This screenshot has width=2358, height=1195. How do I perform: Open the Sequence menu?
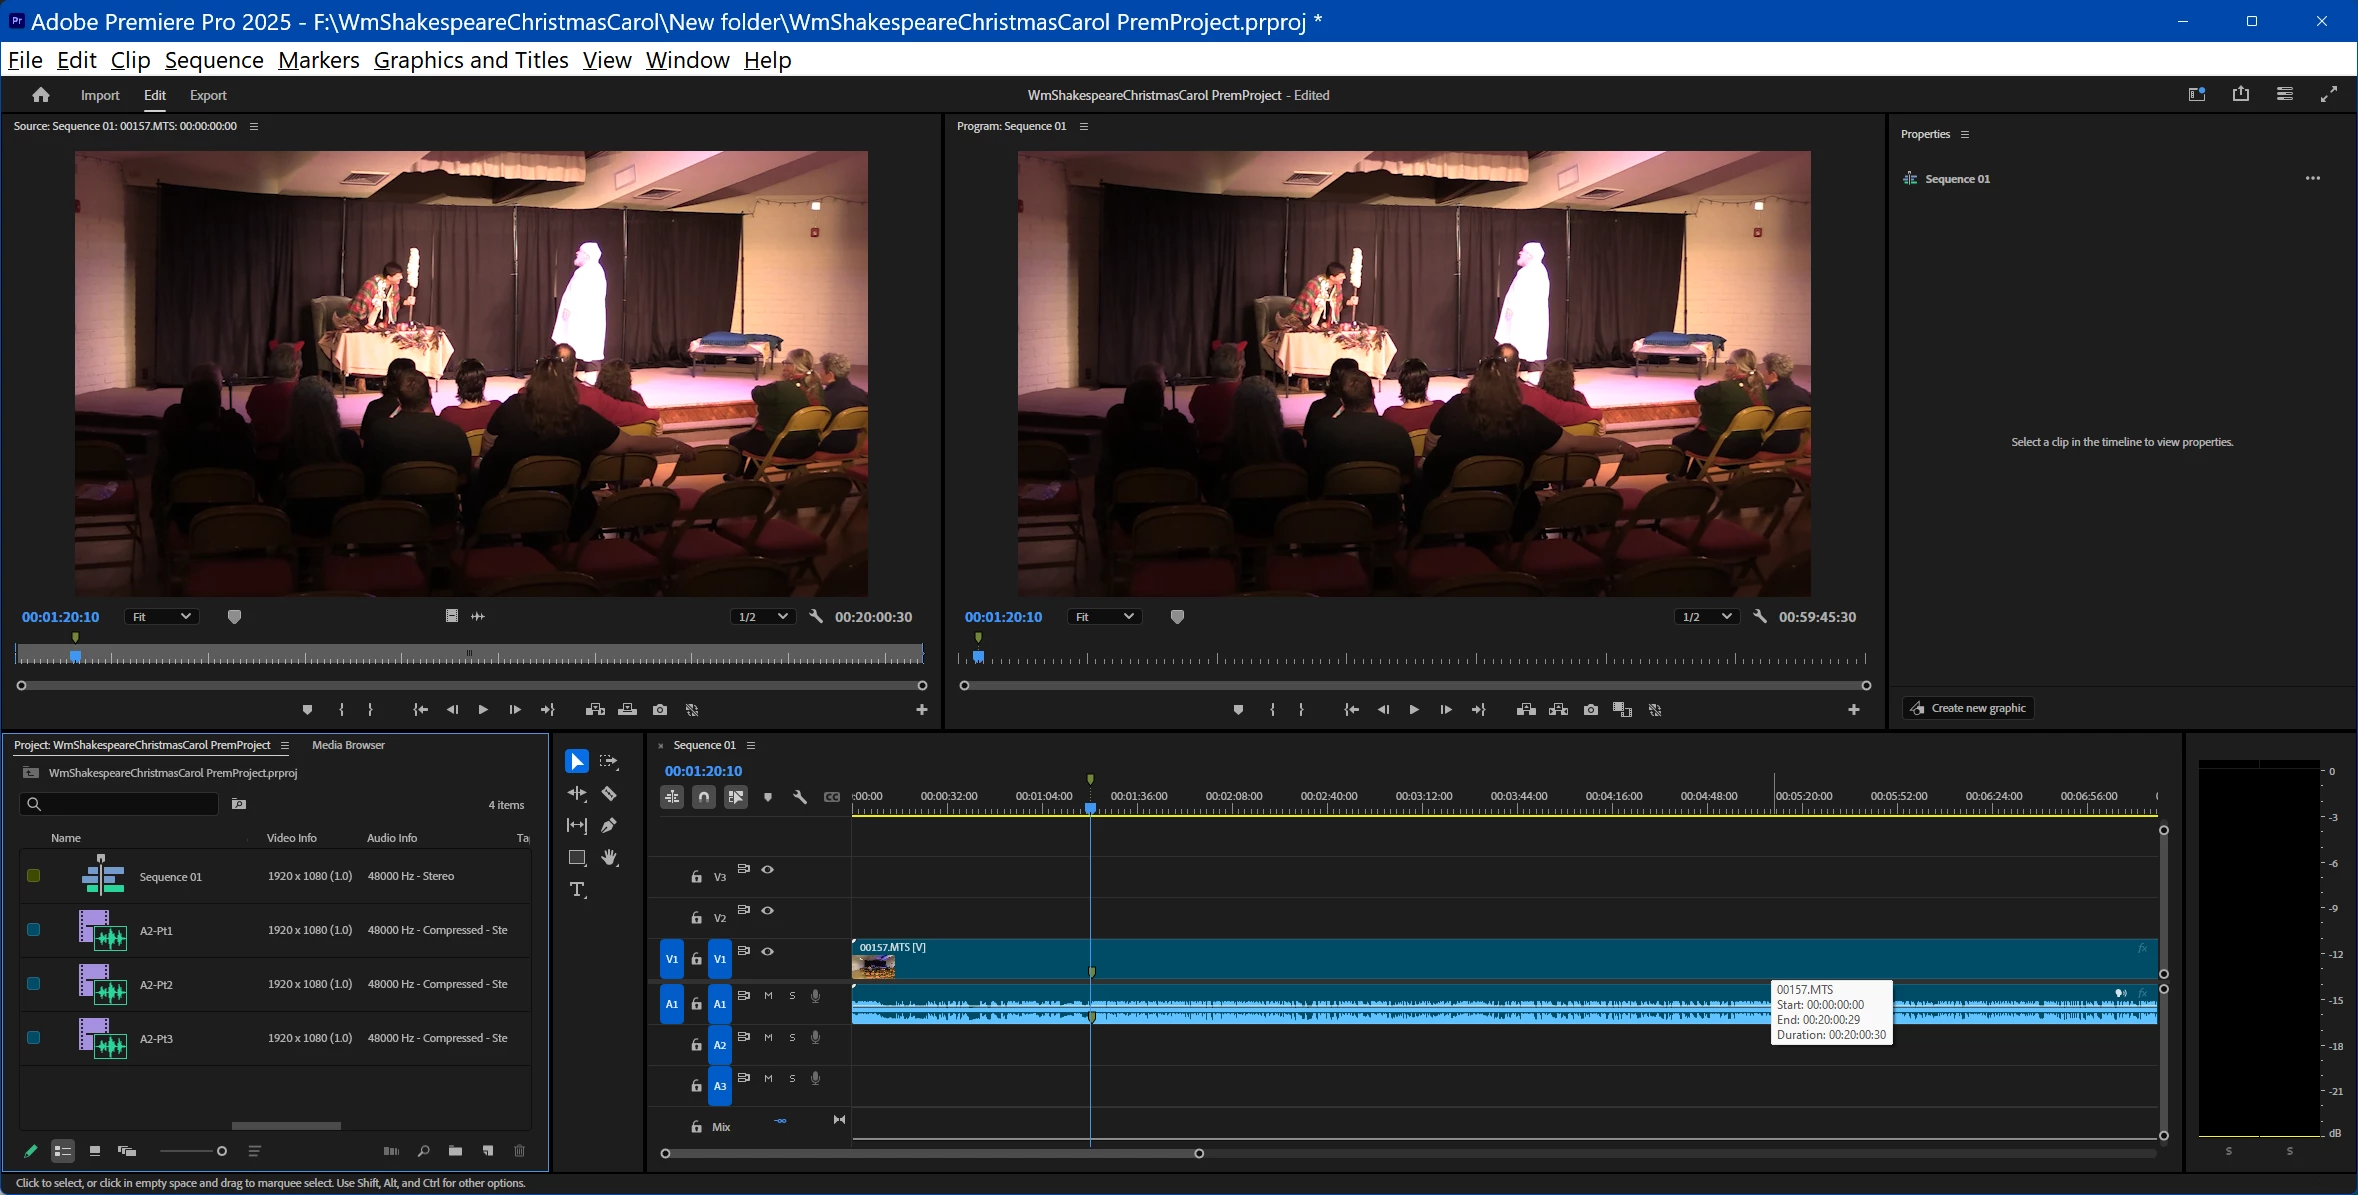click(214, 60)
